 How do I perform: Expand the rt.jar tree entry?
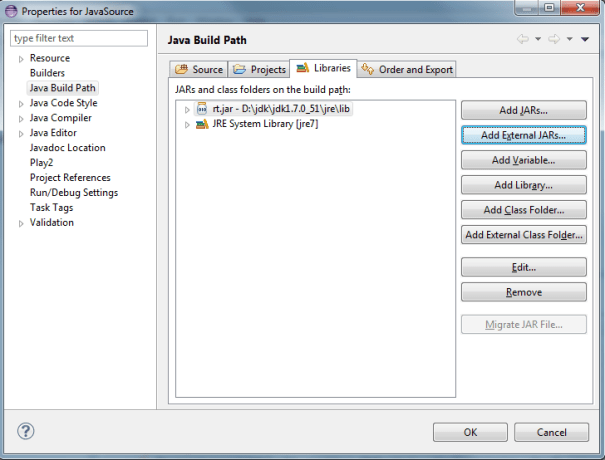click(187, 108)
